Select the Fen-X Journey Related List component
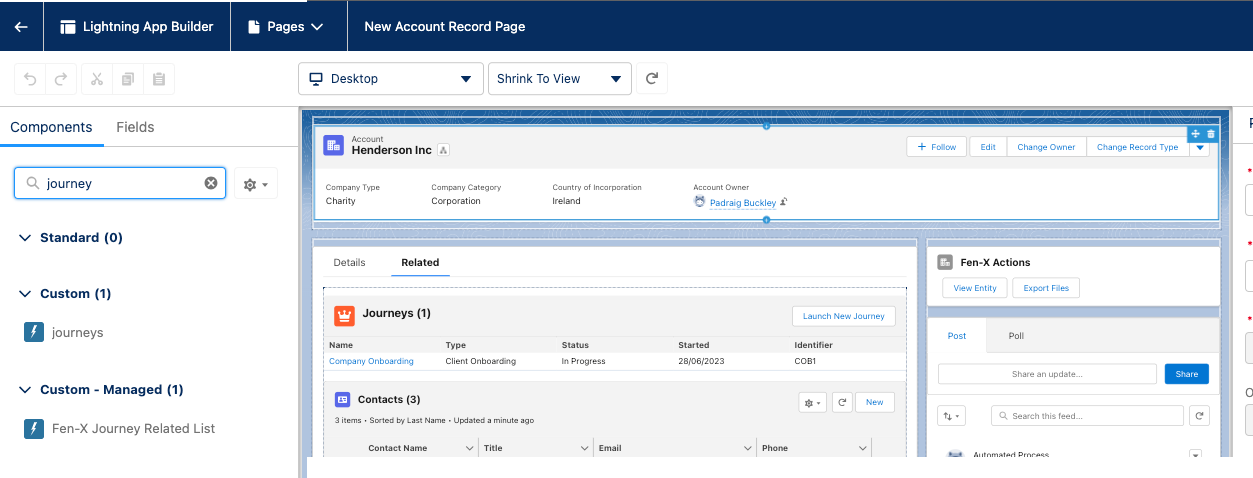The height and width of the screenshot is (478, 1253). 133,429
